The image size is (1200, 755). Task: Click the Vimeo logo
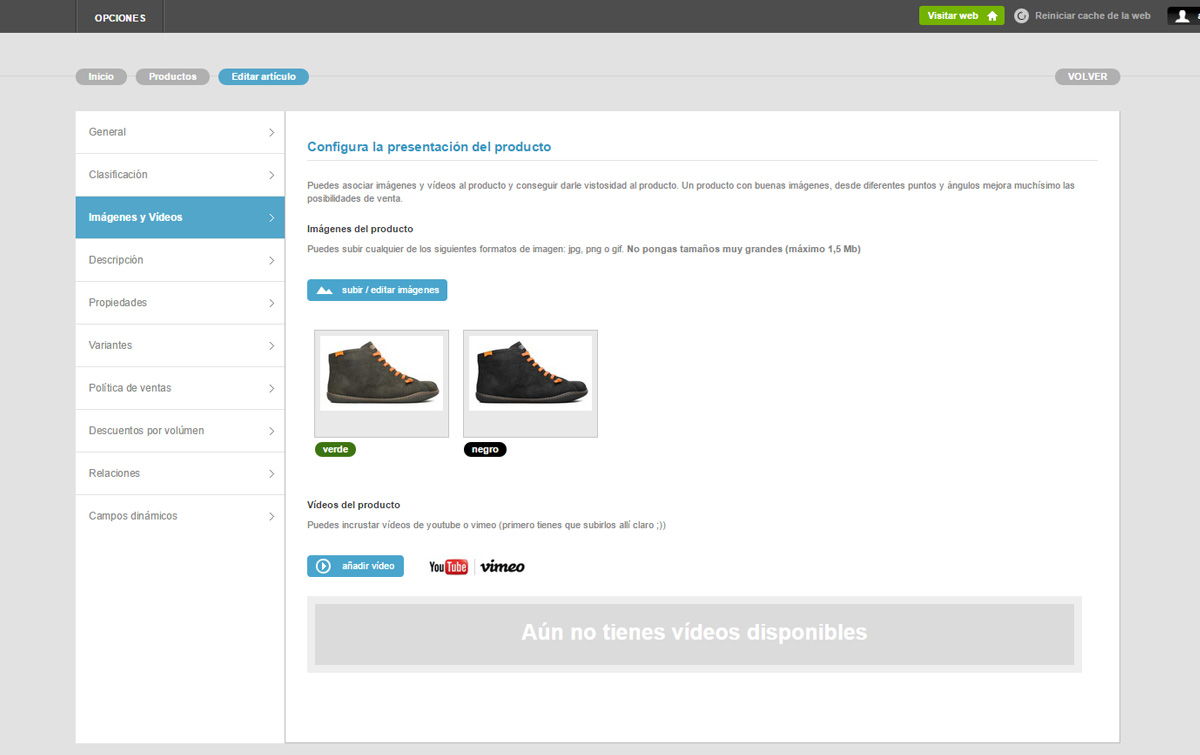click(x=502, y=567)
